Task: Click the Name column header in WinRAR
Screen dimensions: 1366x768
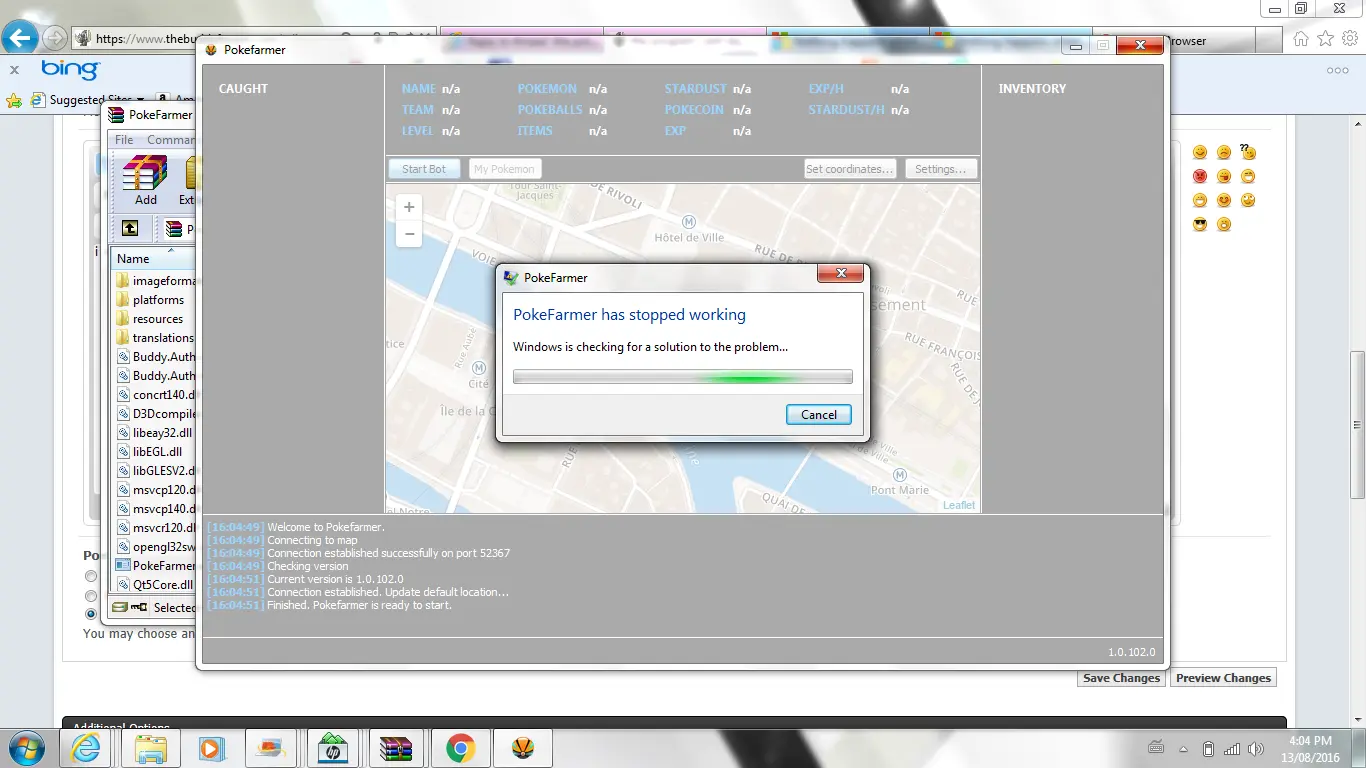Action: [153, 258]
